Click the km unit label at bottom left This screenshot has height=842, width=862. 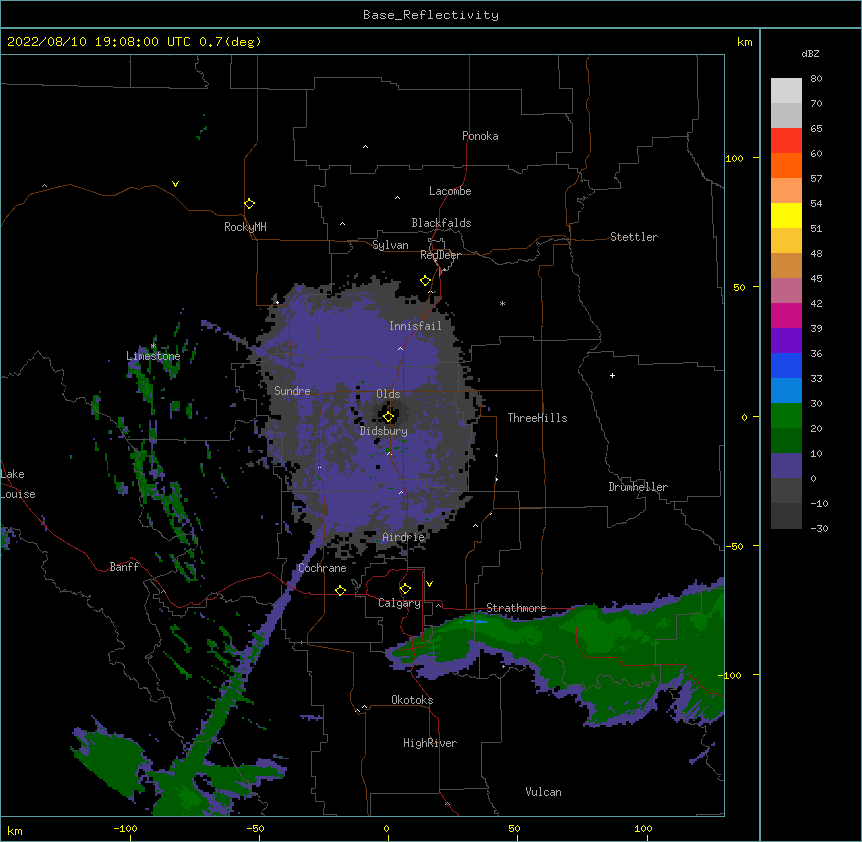click(x=14, y=830)
